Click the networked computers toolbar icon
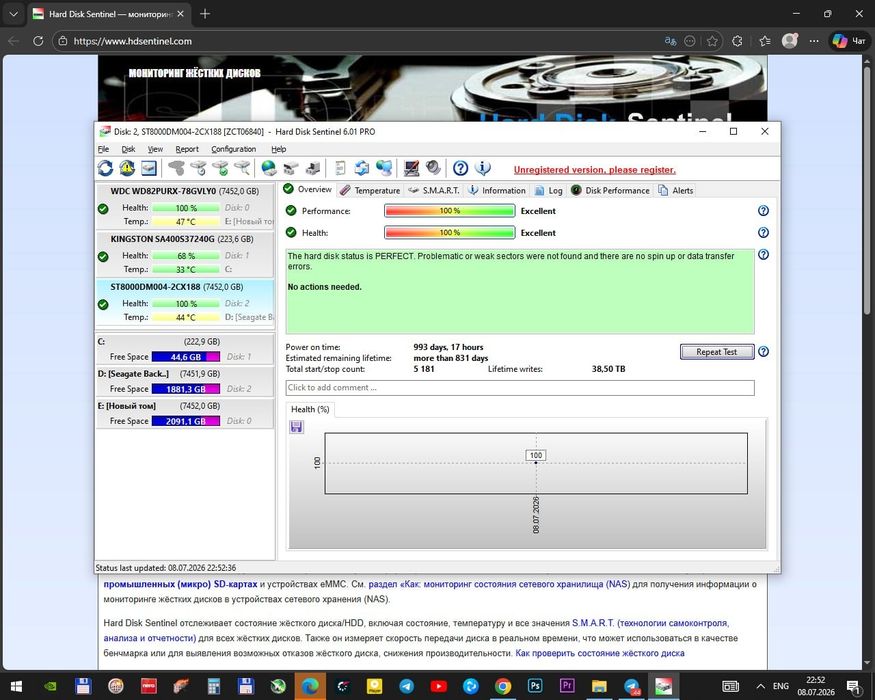 (384, 168)
